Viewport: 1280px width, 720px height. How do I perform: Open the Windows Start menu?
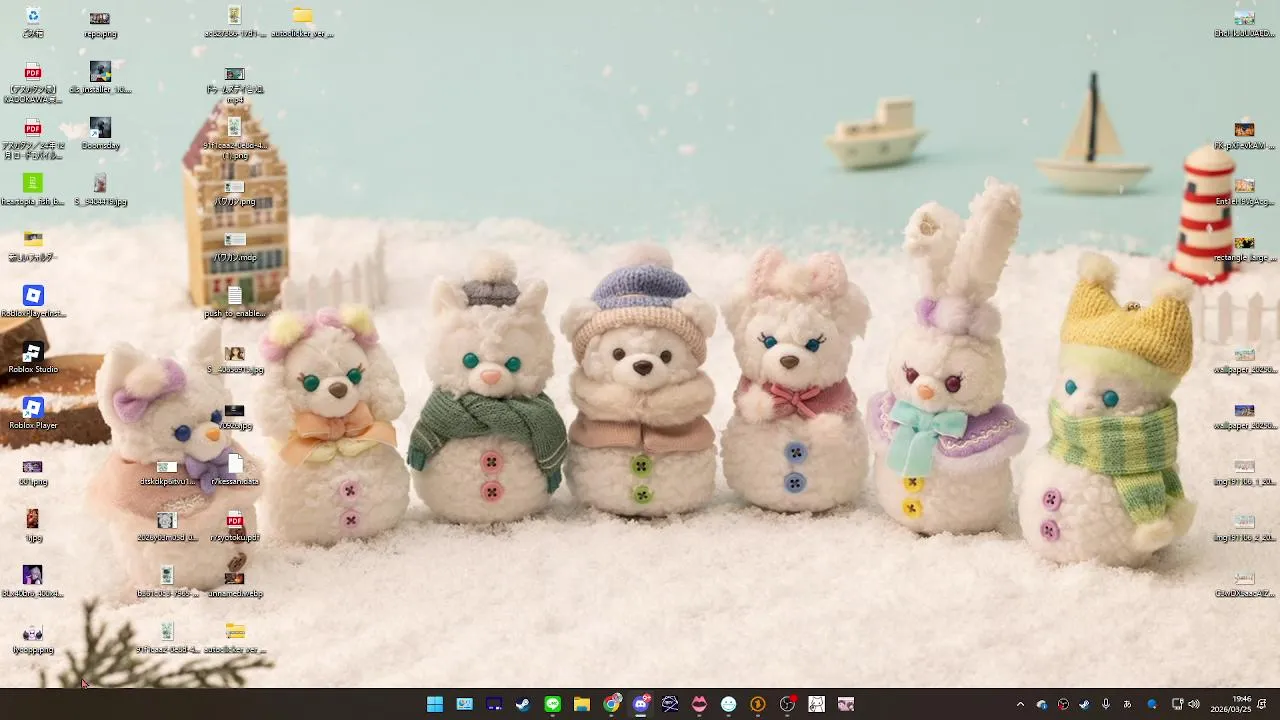435,704
